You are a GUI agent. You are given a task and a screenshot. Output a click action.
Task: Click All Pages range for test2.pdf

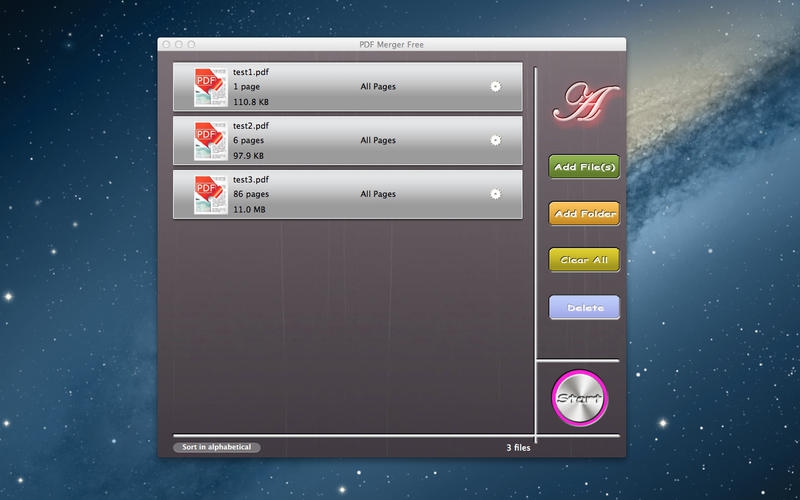pyautogui.click(x=378, y=140)
